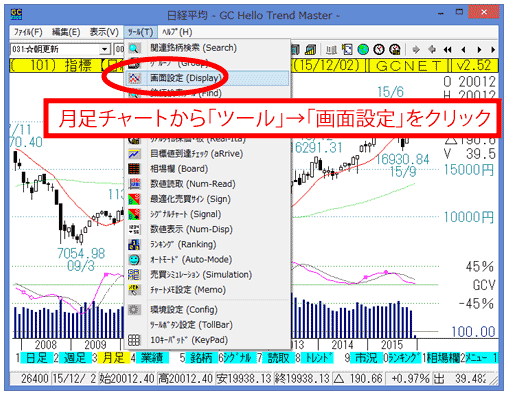This screenshot has width=510, height=397.
Task: Select the 画面設定 (Display) menu entry
Action: point(207,78)
